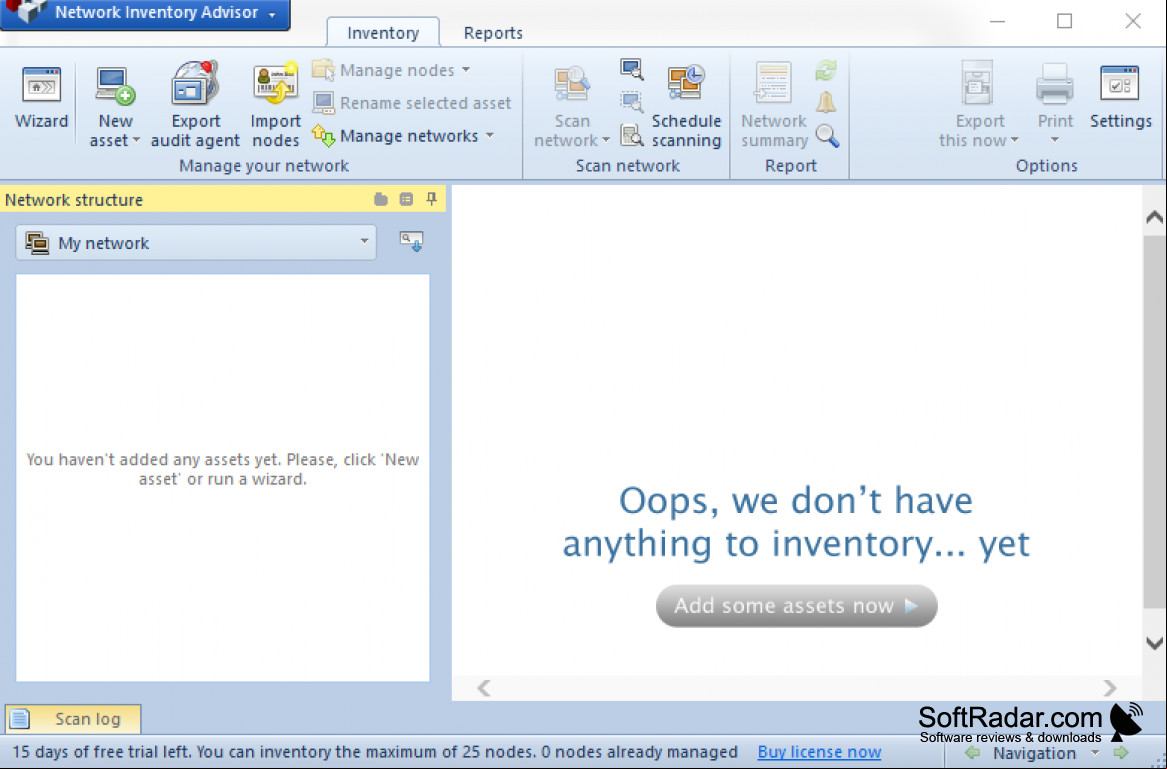Click the dashed-outline monitor scan icon

(632, 102)
